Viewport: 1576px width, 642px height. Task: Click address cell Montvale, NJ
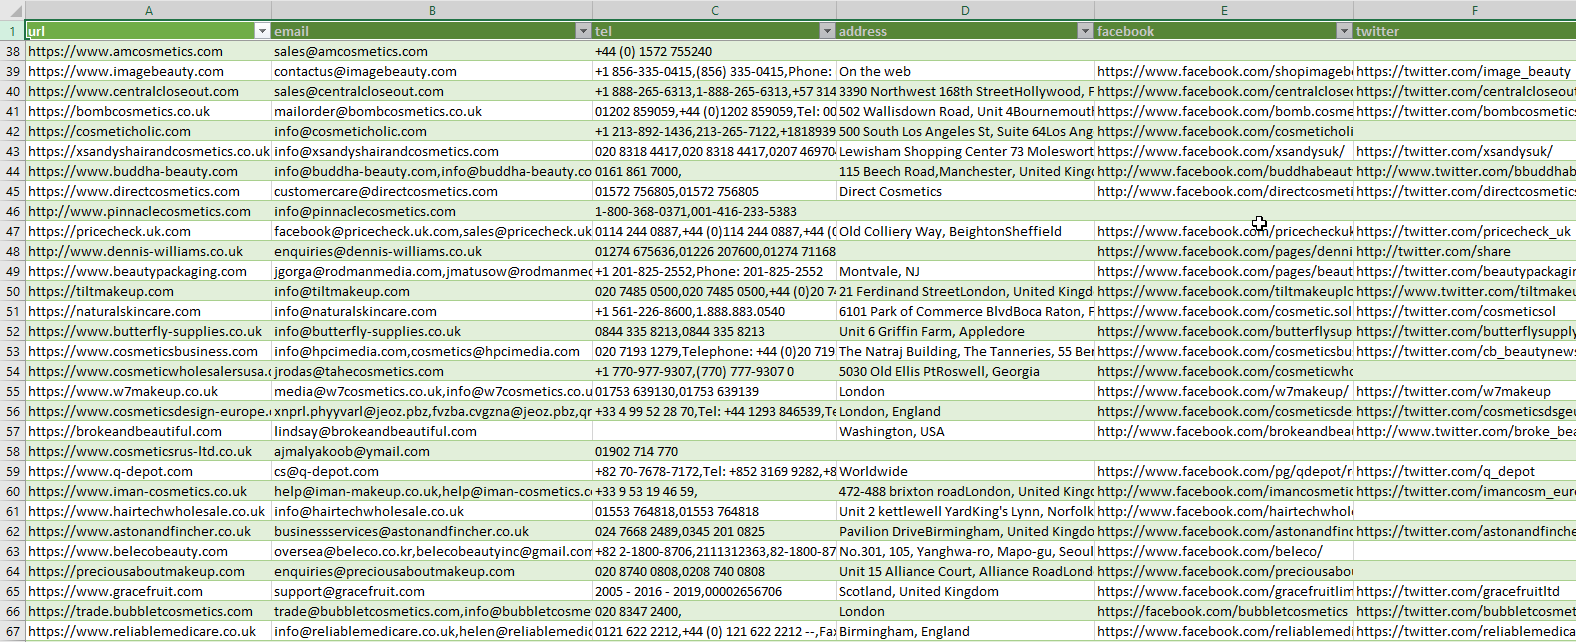[965, 271]
